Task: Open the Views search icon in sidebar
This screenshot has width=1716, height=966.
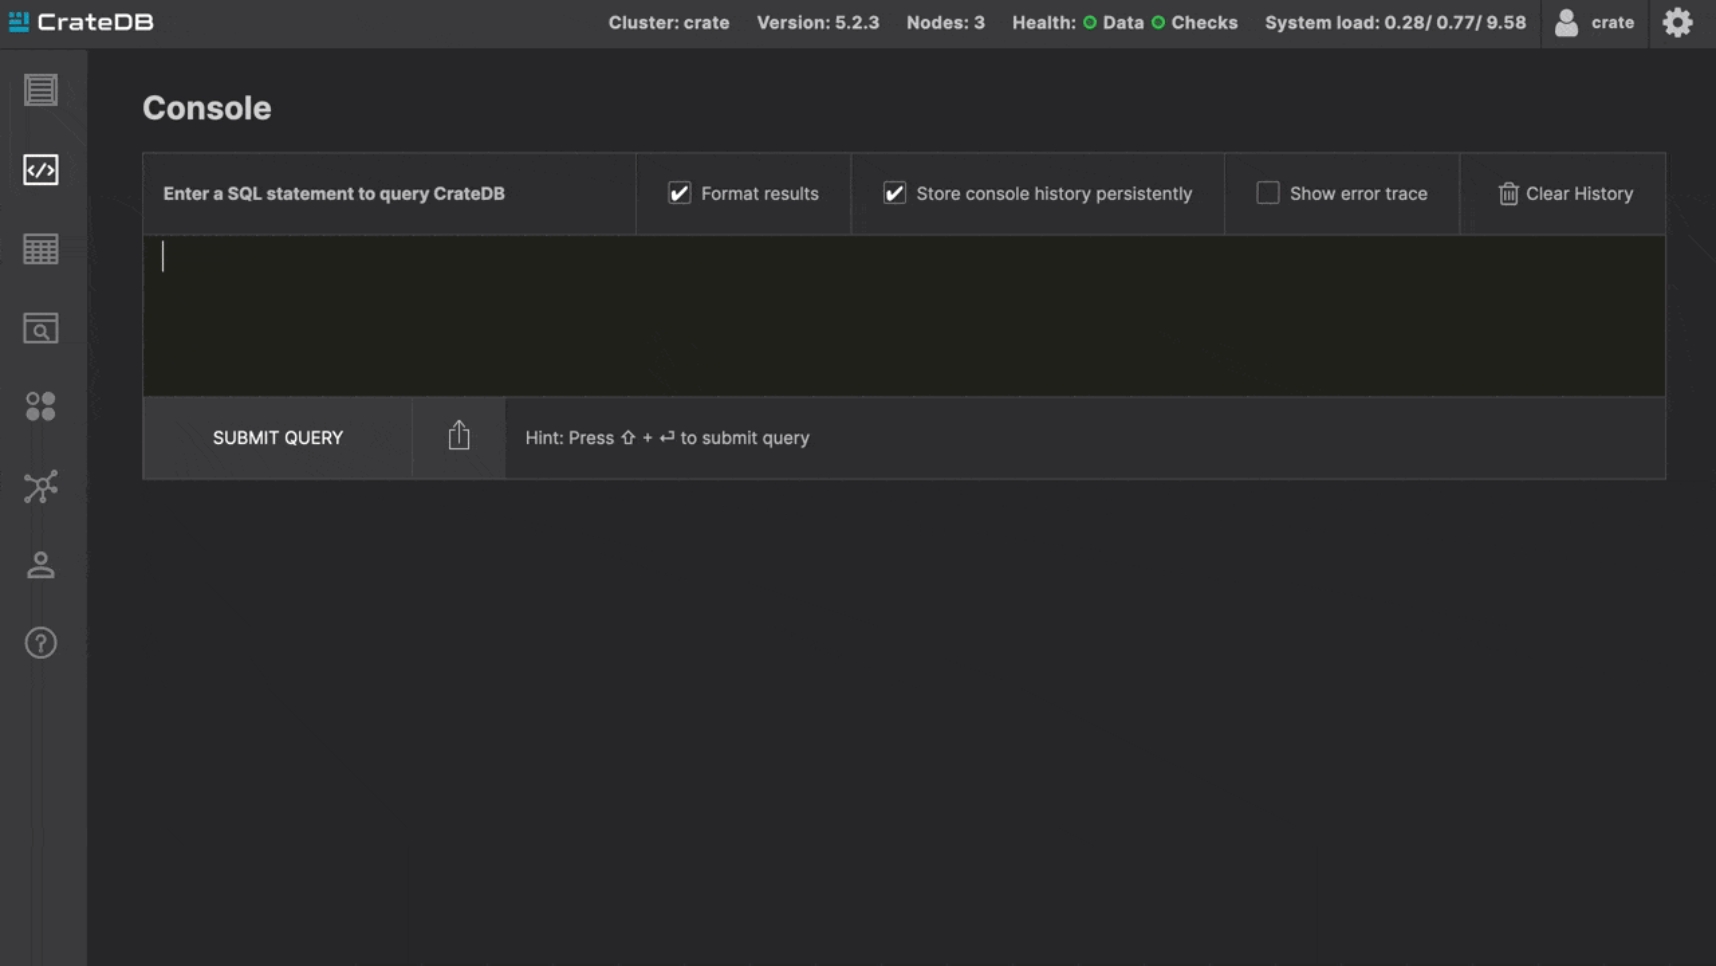Action: tap(41, 328)
